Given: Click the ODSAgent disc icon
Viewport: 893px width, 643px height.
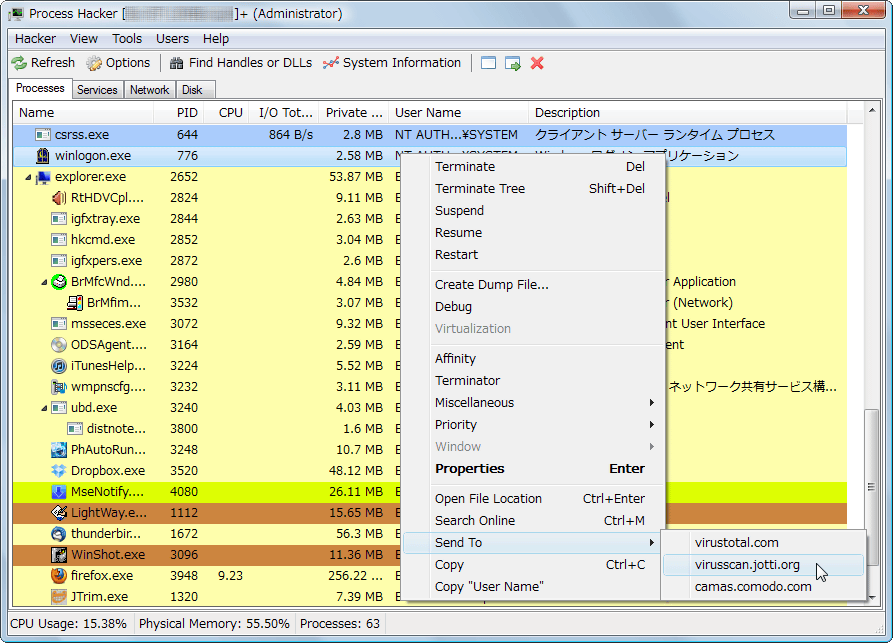Looking at the screenshot, I should click(x=59, y=345).
